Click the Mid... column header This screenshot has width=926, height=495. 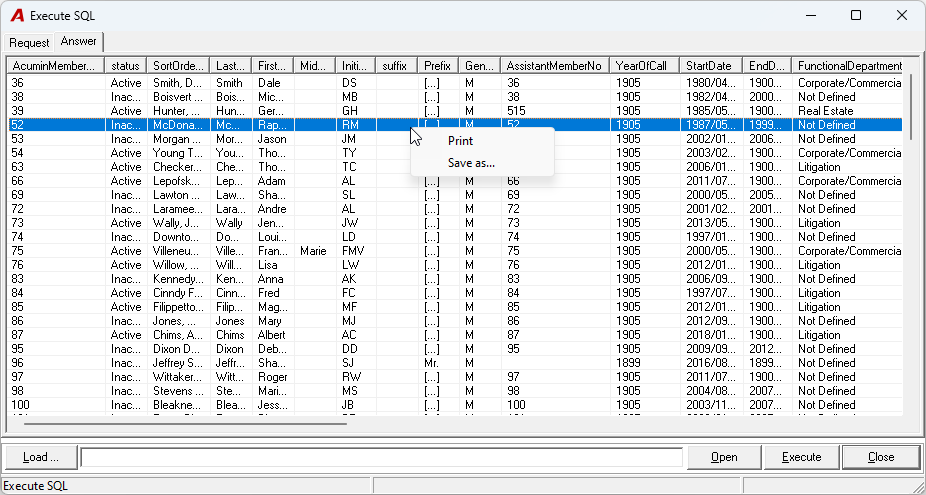[314, 66]
